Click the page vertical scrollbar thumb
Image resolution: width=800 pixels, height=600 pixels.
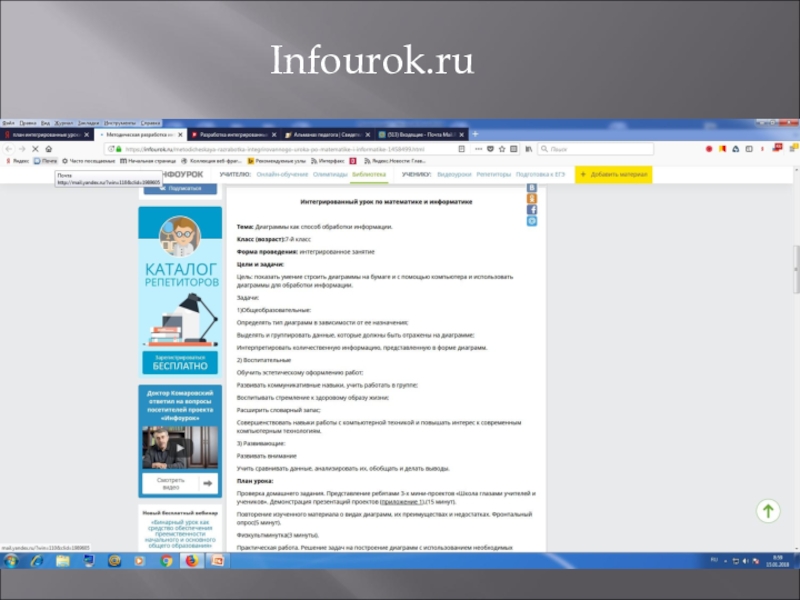pyautogui.click(x=796, y=269)
